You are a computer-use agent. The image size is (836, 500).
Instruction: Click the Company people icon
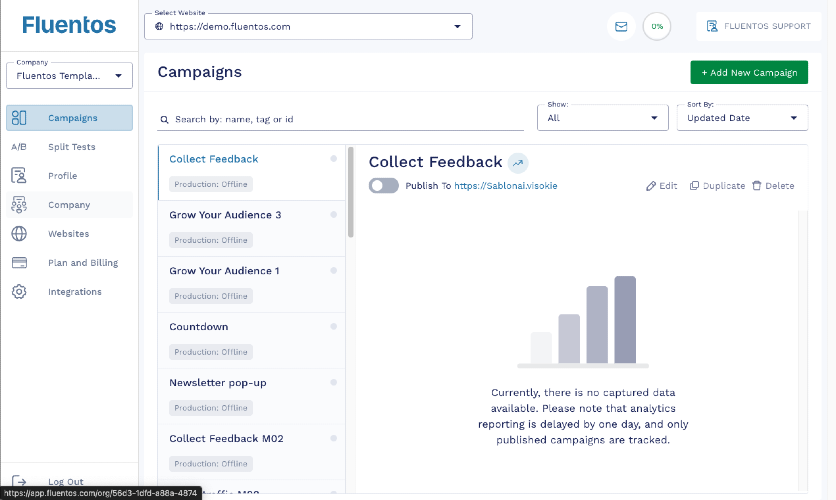pyautogui.click(x=19, y=205)
